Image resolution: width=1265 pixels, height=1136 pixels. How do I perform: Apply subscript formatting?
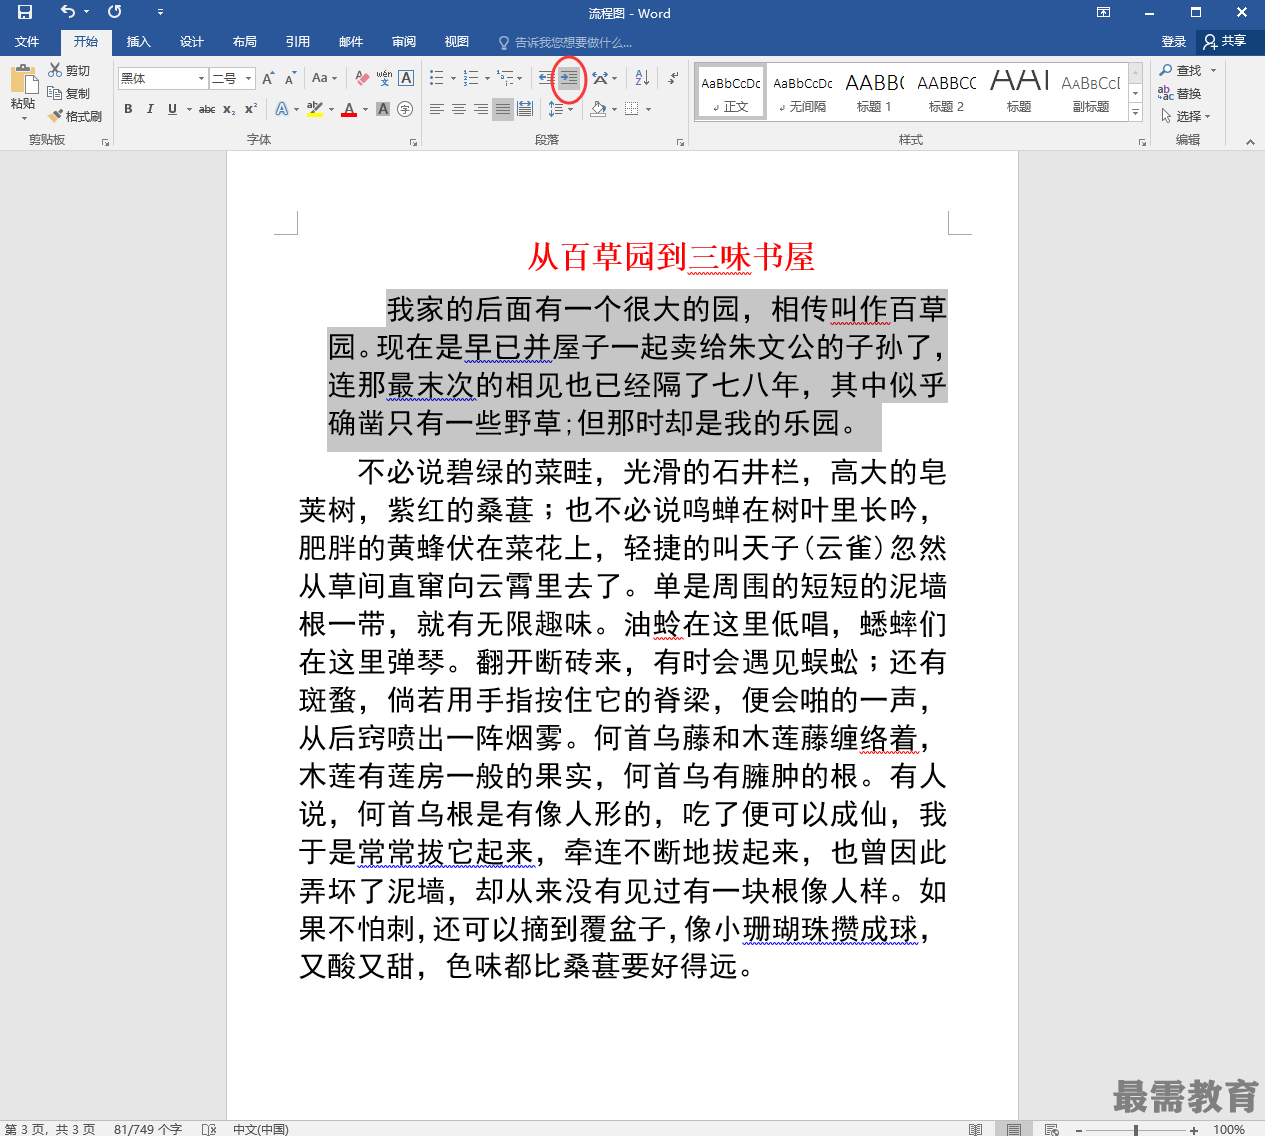[229, 109]
